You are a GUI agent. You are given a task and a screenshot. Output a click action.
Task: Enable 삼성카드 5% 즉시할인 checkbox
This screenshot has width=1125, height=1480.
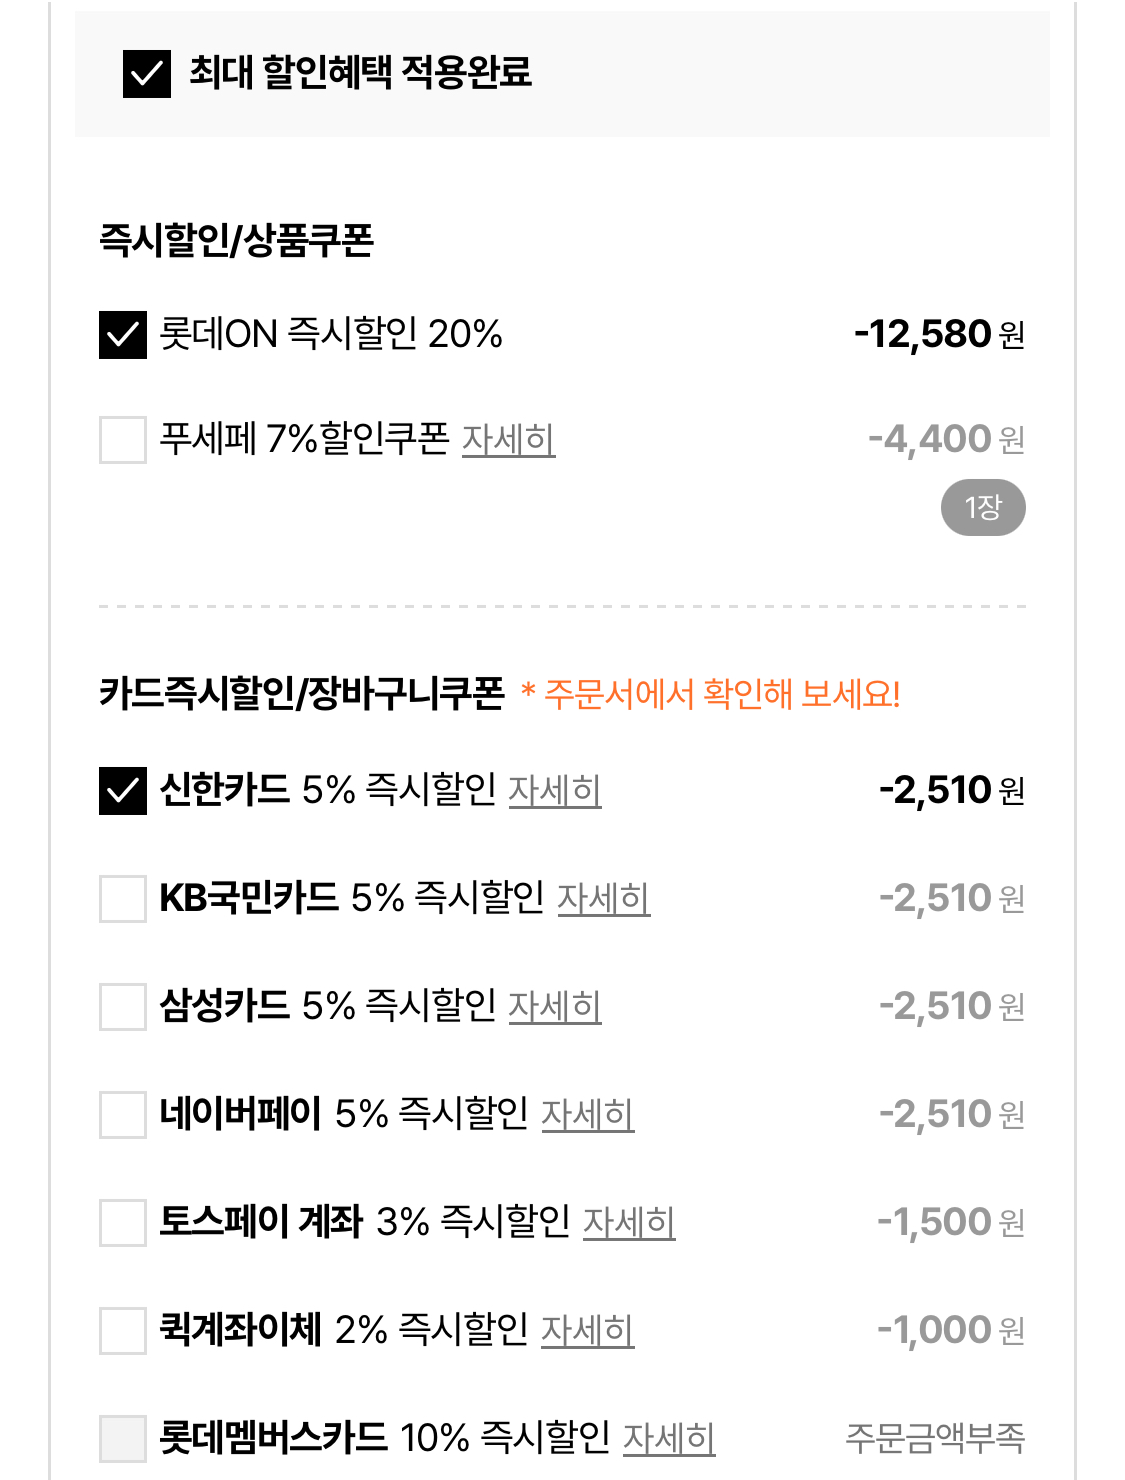(123, 1007)
